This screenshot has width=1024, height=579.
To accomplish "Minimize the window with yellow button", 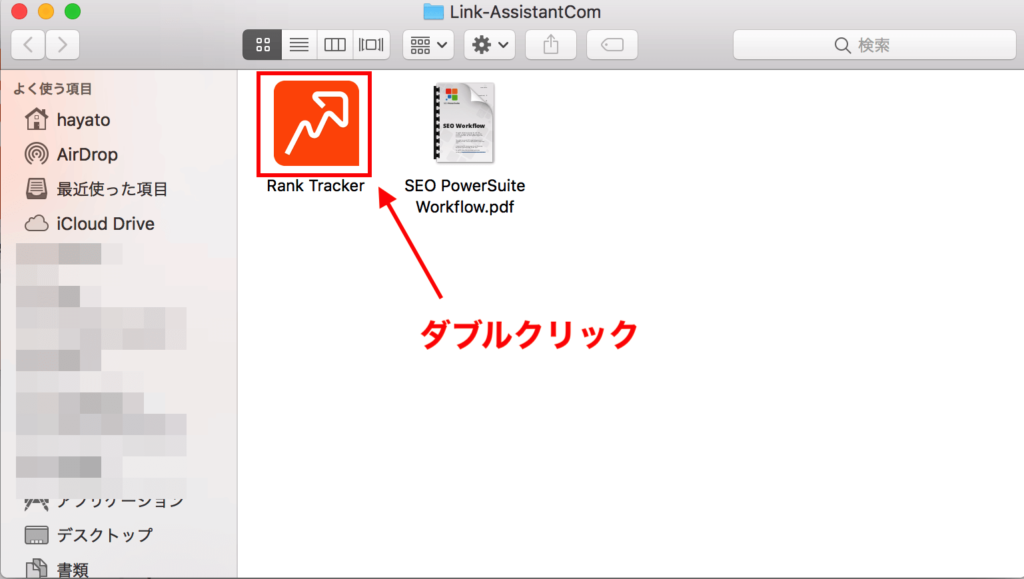I will [x=46, y=11].
